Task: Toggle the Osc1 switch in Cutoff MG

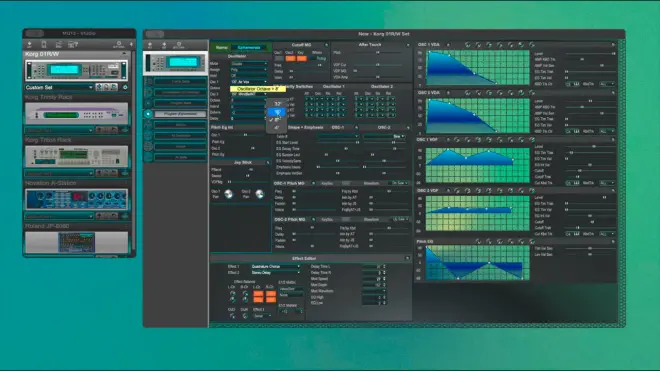Action: click(279, 59)
